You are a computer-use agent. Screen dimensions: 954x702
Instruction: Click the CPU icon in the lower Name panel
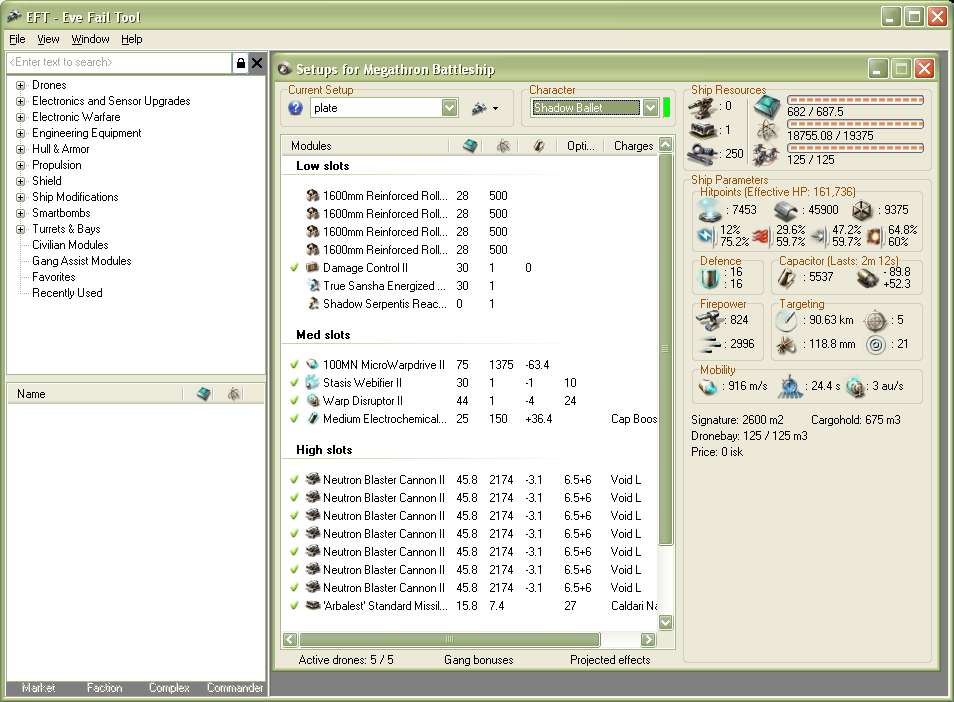click(204, 394)
